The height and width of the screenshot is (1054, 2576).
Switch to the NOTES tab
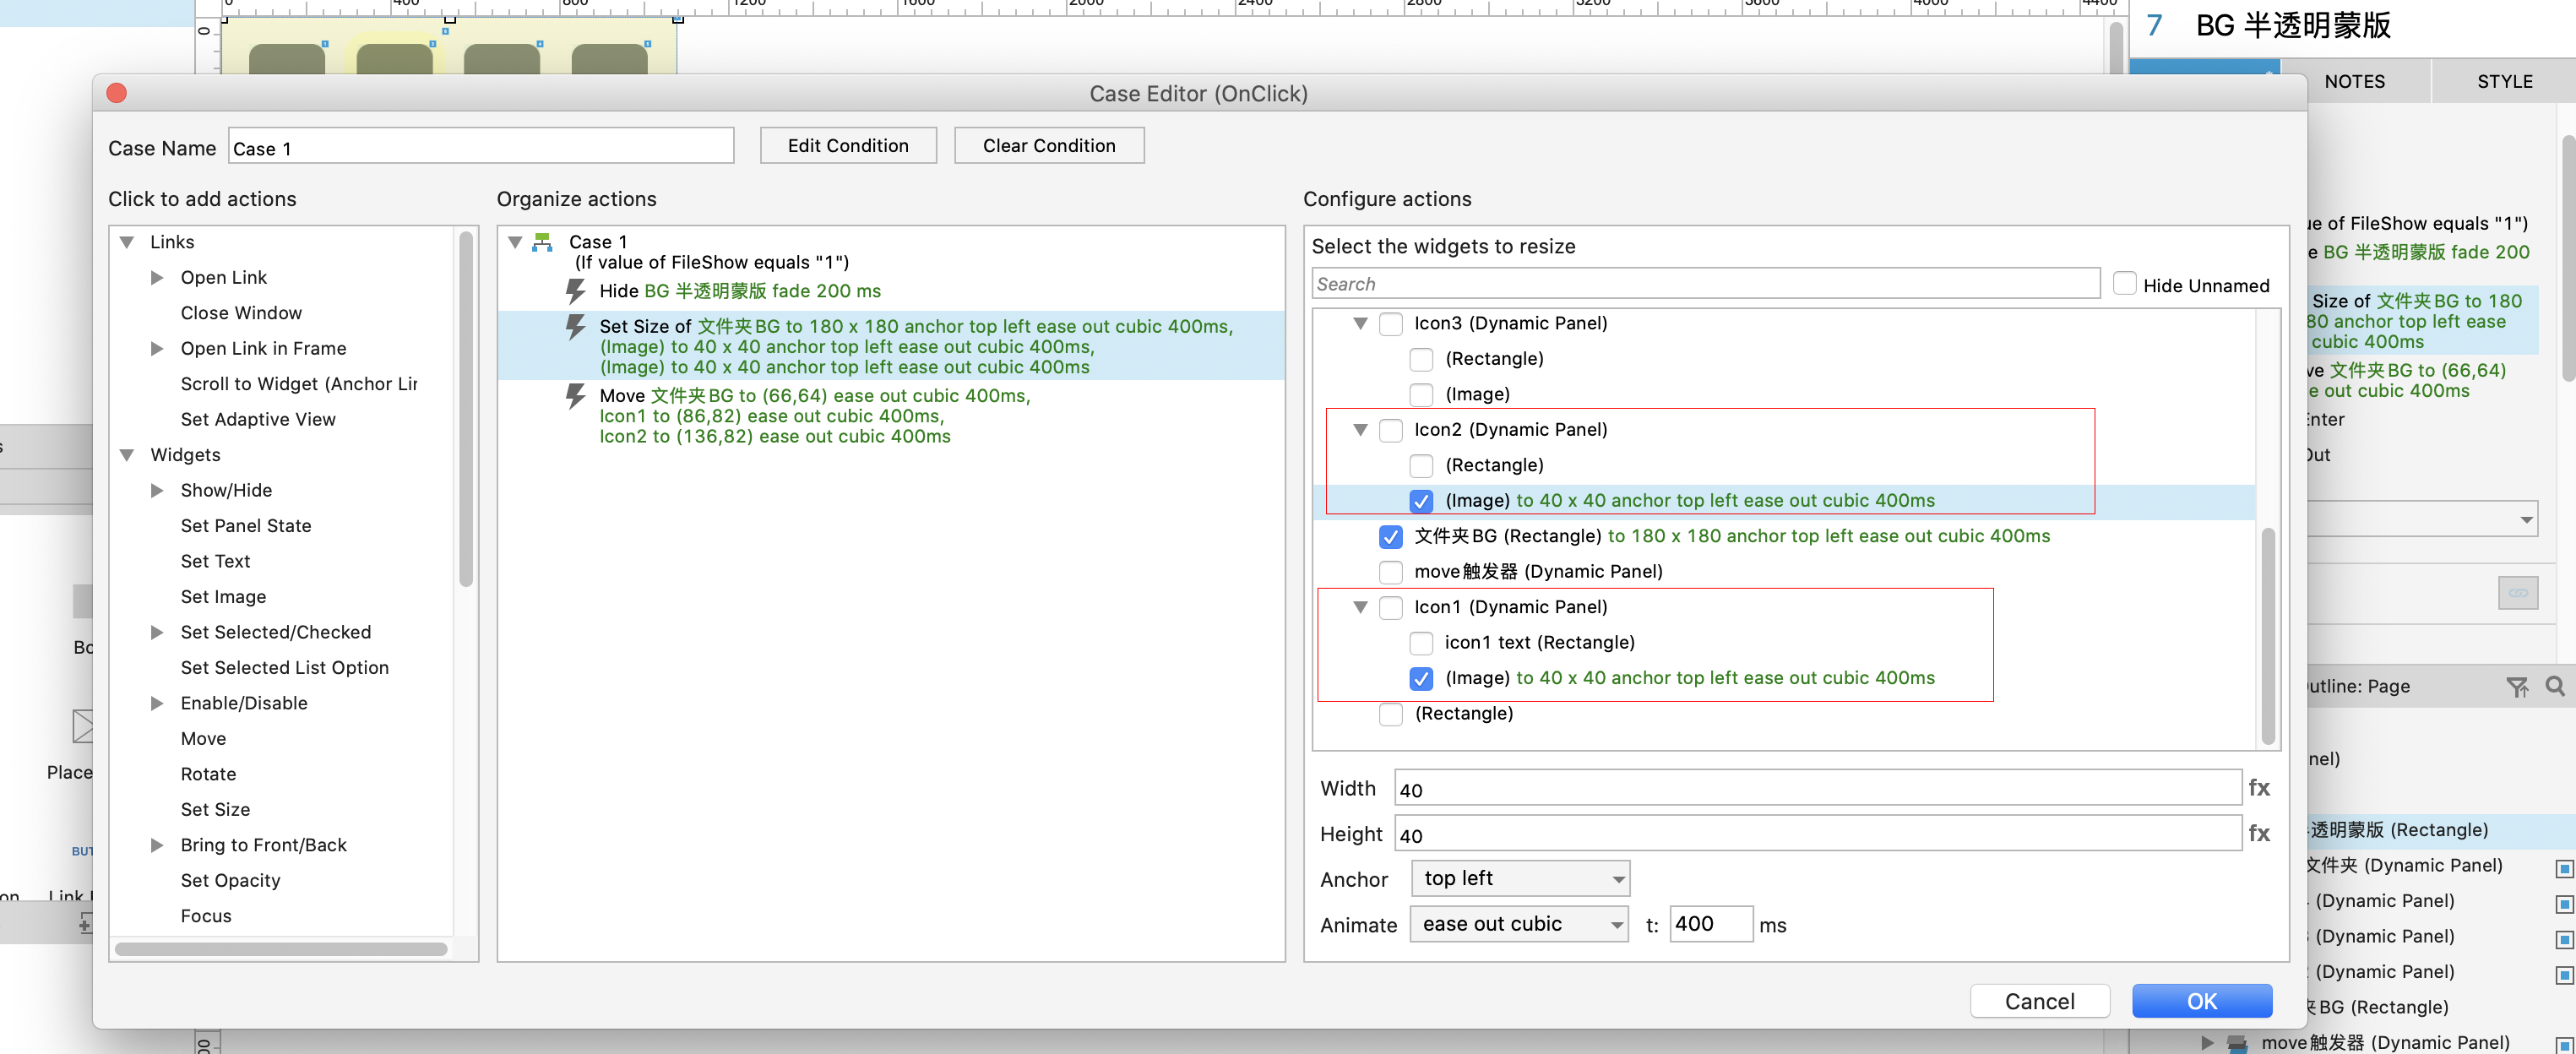click(x=2354, y=82)
